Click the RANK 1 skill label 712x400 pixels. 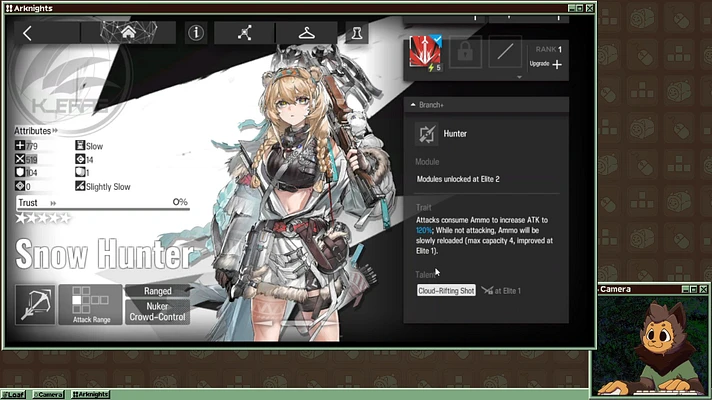coord(549,49)
